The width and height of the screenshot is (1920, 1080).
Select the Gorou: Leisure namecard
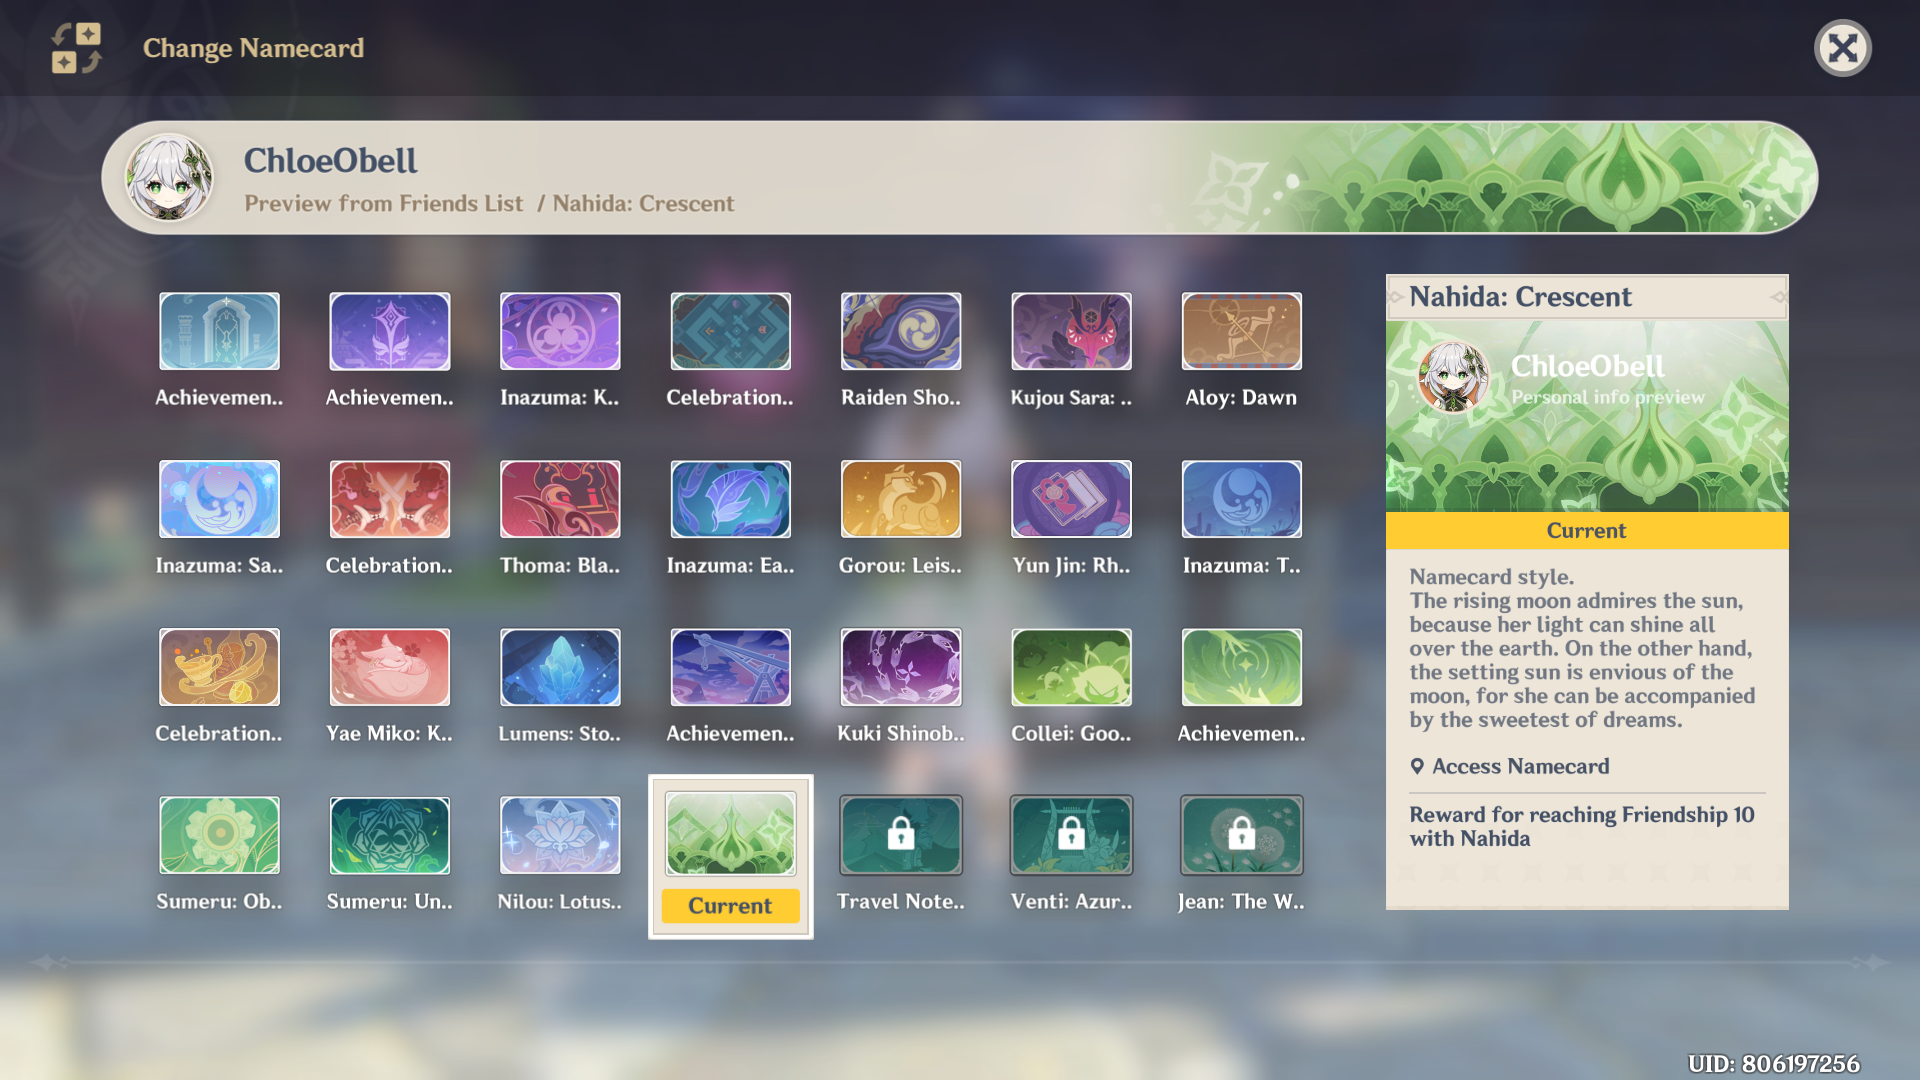(x=900, y=499)
